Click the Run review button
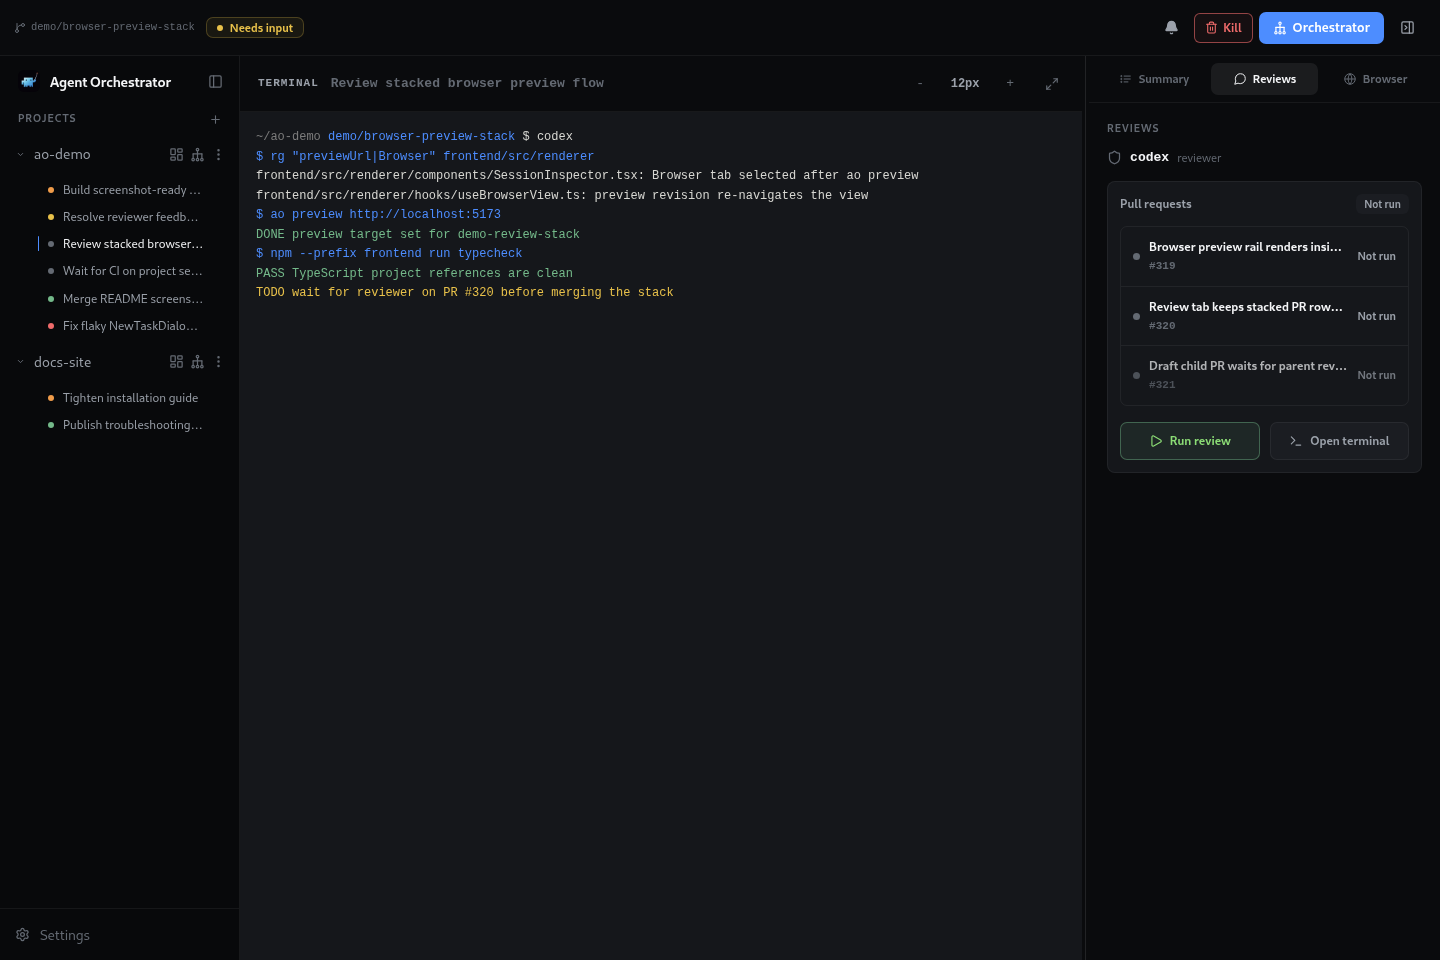This screenshot has width=1440, height=960. coord(1189,441)
